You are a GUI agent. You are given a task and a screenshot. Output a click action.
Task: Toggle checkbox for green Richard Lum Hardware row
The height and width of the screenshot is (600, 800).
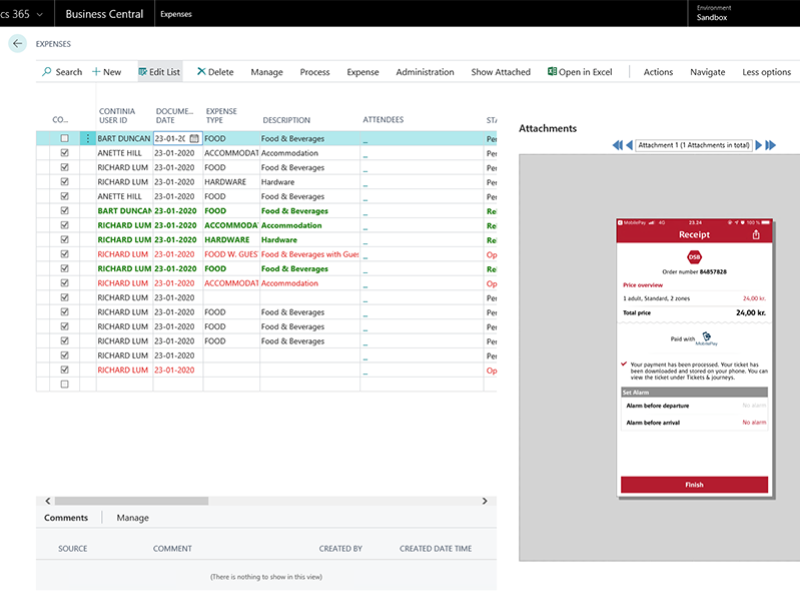pos(64,239)
